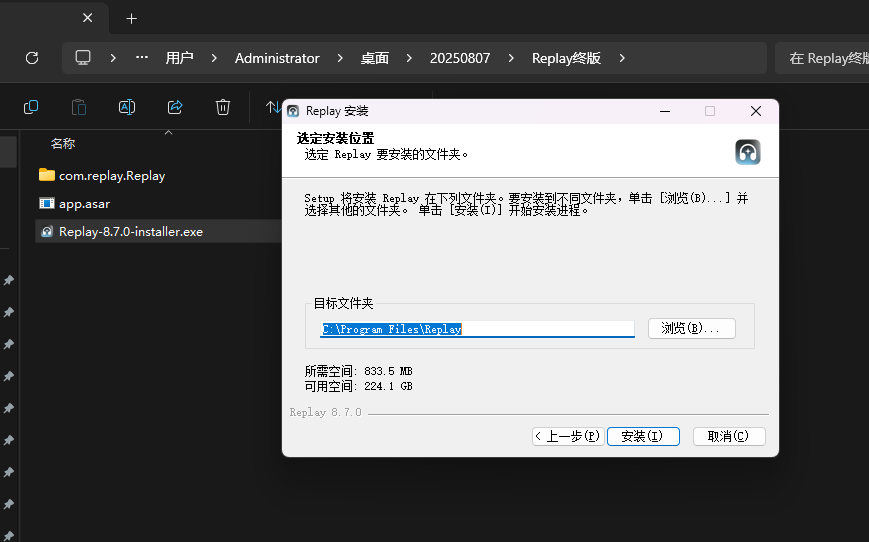Close the current File Explorer tab

click(x=88, y=18)
